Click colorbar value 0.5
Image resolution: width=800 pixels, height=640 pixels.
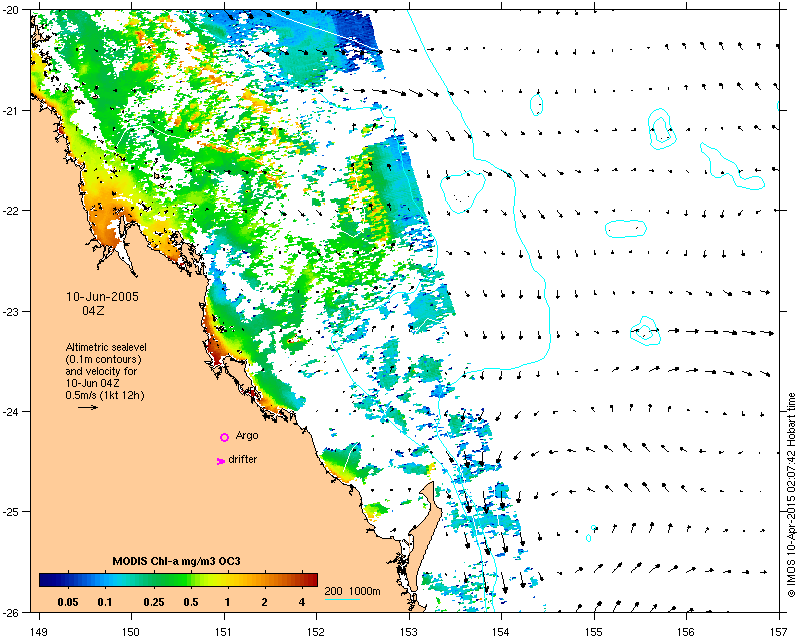point(191,602)
